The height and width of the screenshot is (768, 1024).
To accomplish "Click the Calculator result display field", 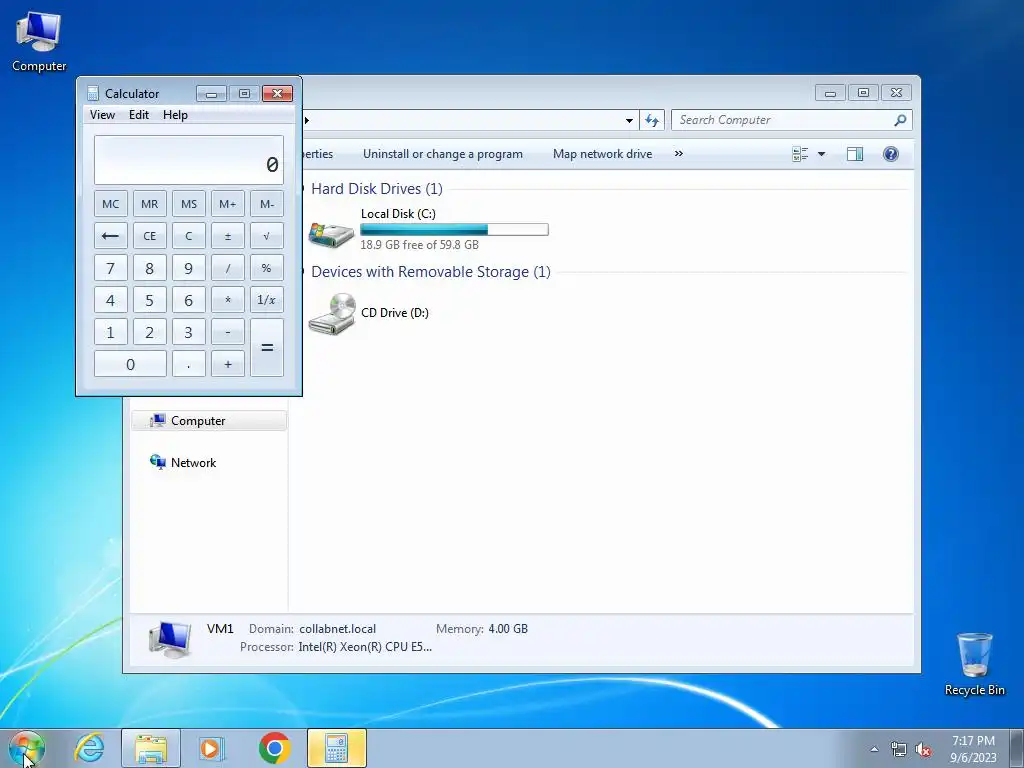I will pos(189,160).
